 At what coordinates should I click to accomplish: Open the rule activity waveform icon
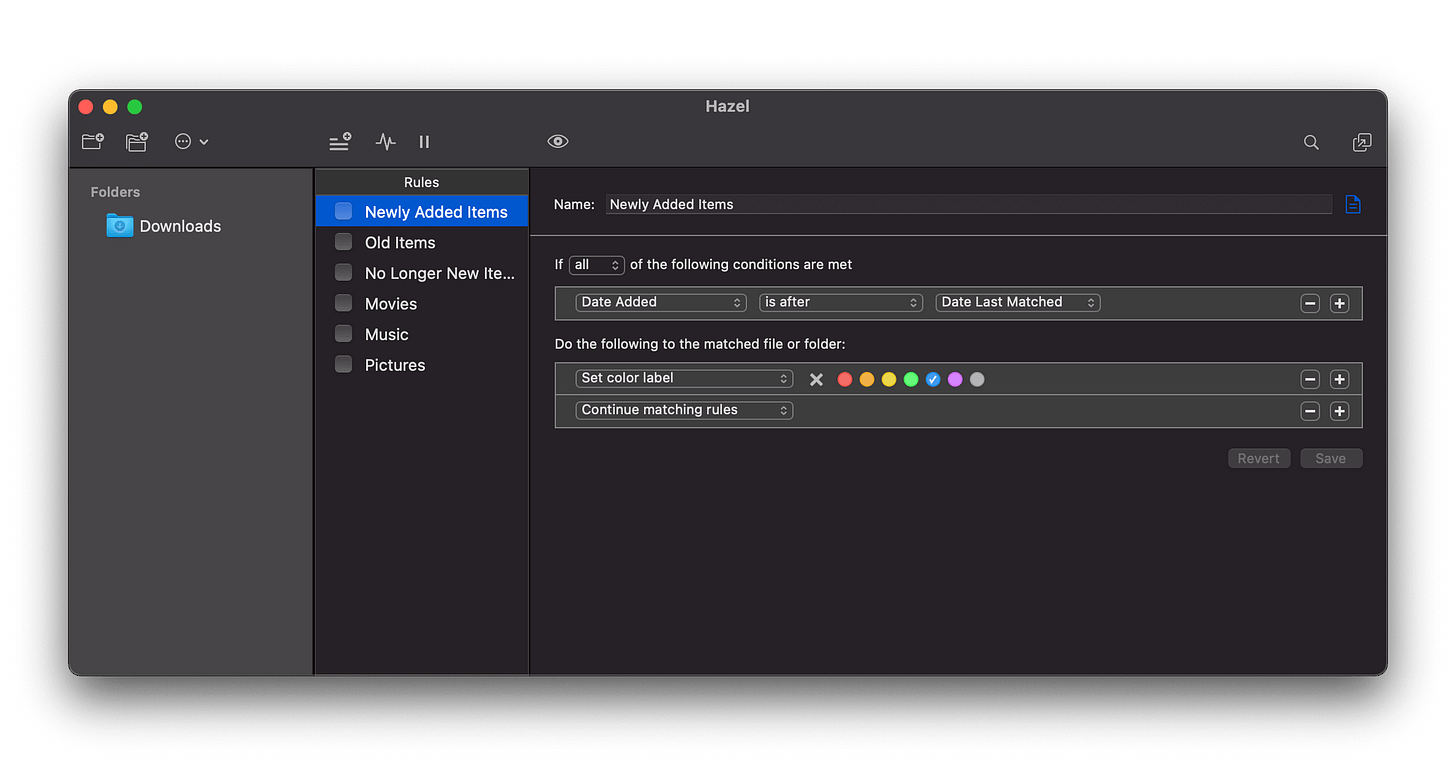tap(385, 142)
